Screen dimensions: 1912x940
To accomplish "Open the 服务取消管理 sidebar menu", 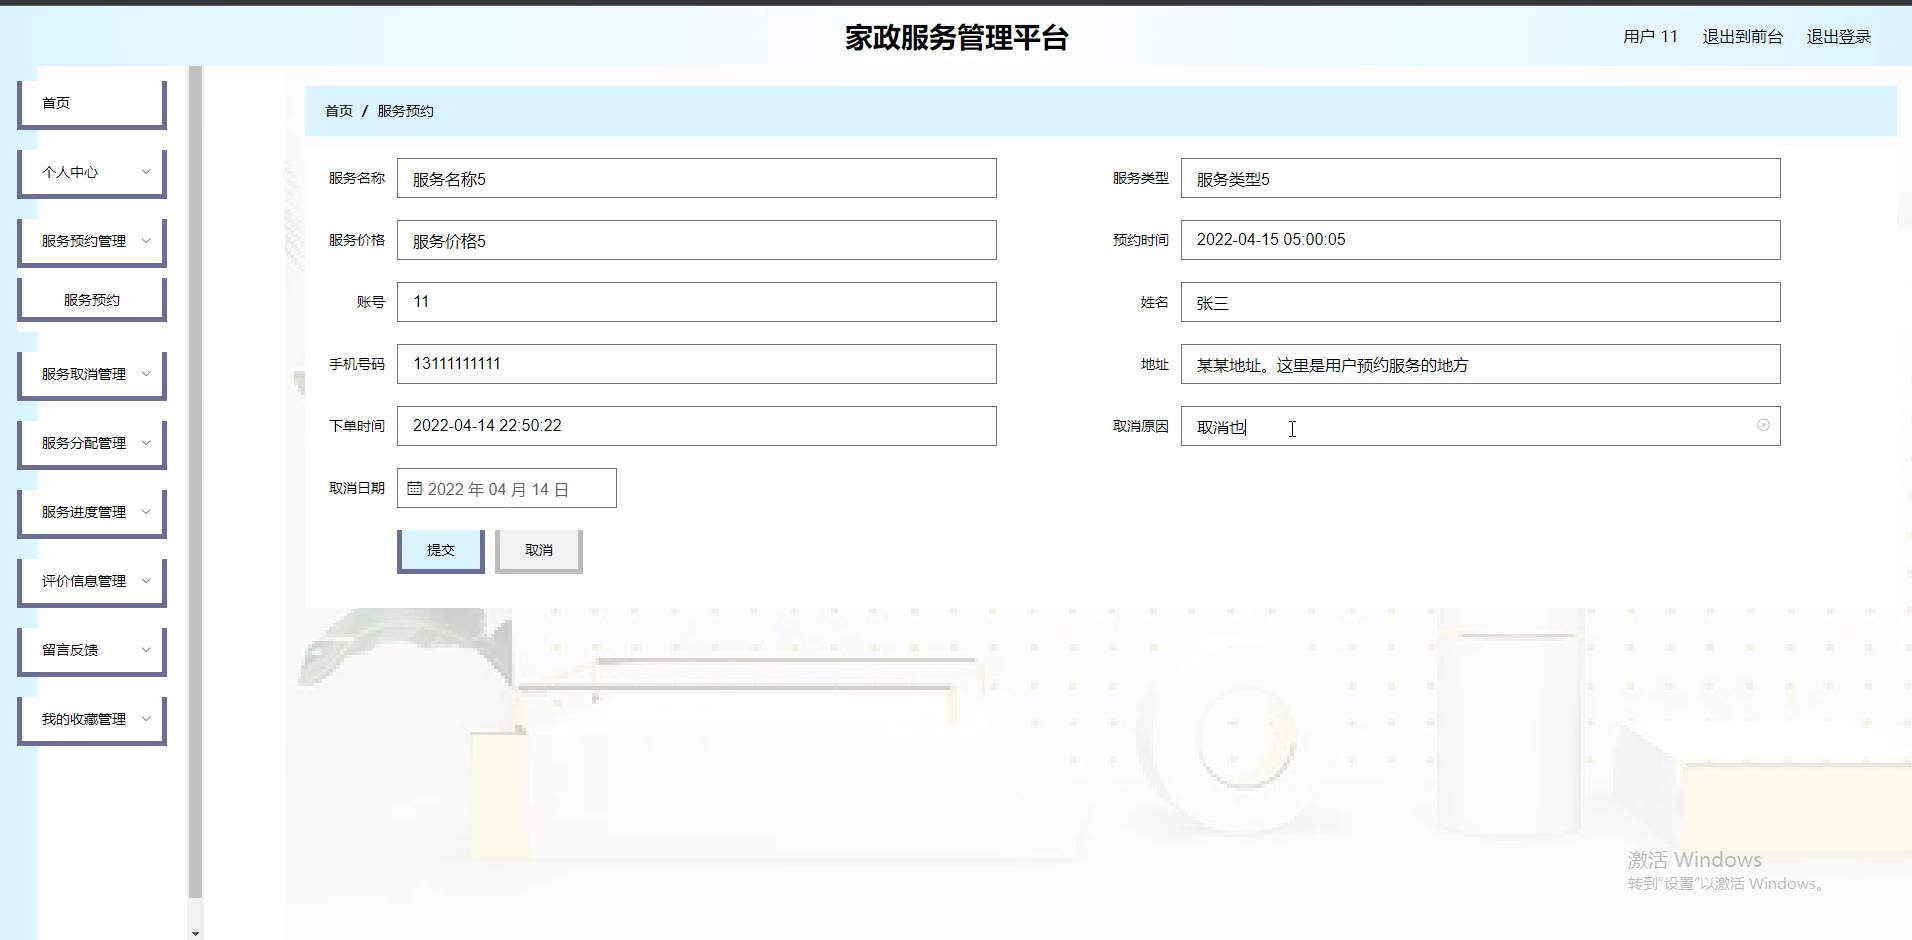I will tap(91, 375).
